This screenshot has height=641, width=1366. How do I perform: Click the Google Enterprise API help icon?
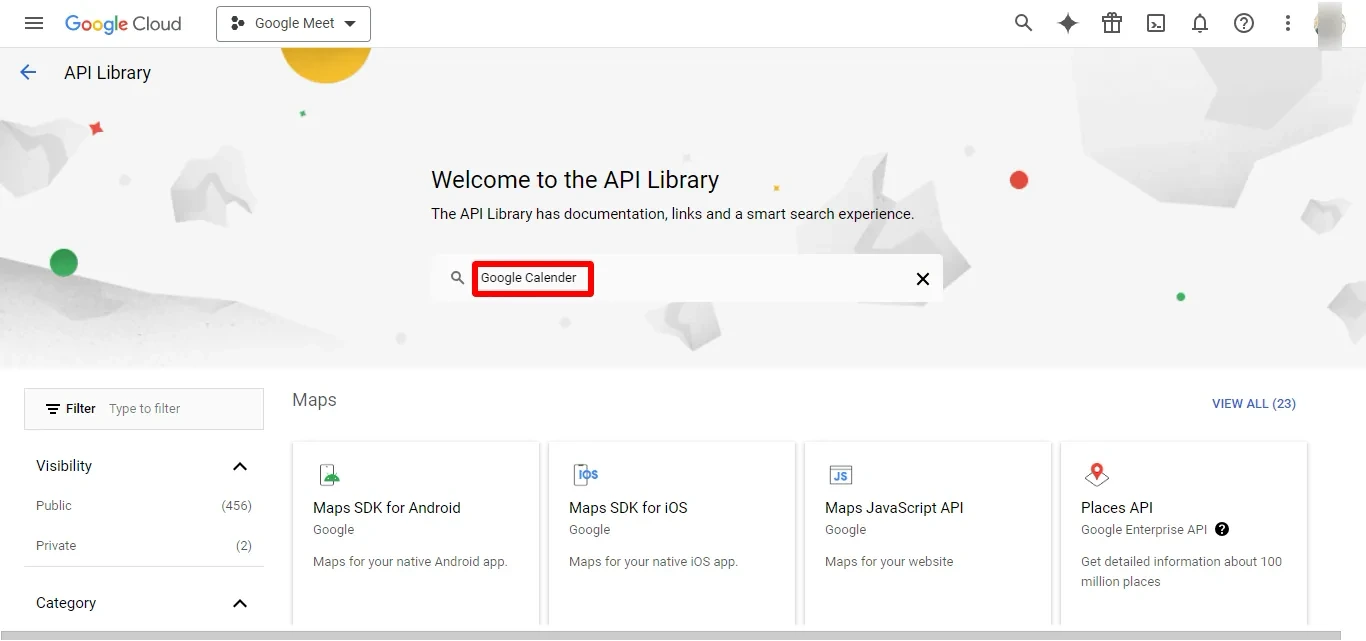[x=1222, y=530]
